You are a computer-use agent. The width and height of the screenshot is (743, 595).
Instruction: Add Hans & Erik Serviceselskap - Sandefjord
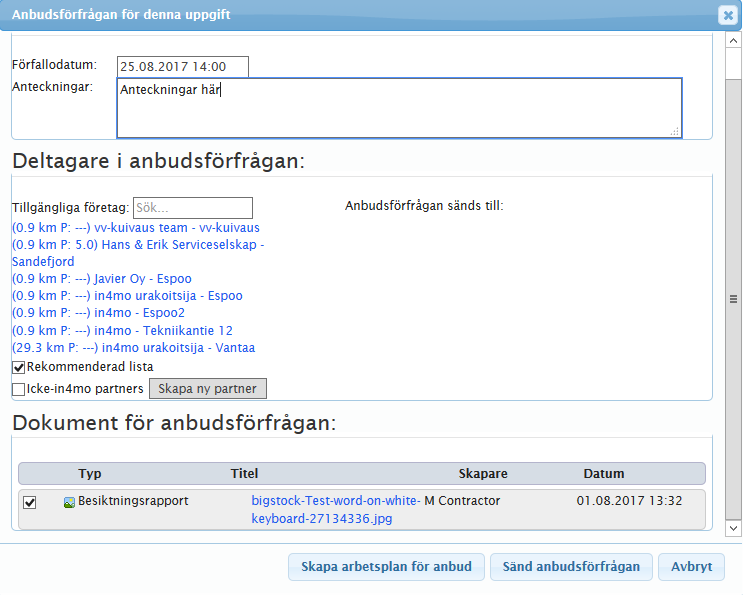(x=138, y=245)
